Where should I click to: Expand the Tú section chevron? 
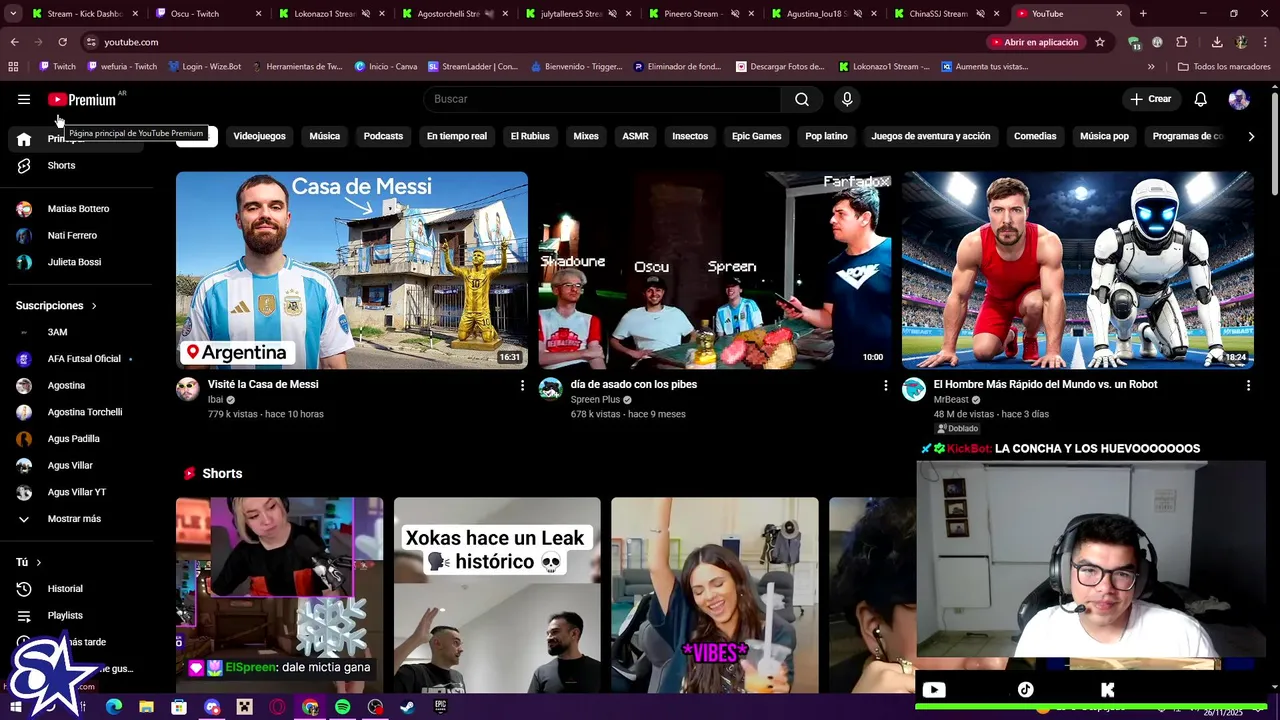(x=38, y=563)
